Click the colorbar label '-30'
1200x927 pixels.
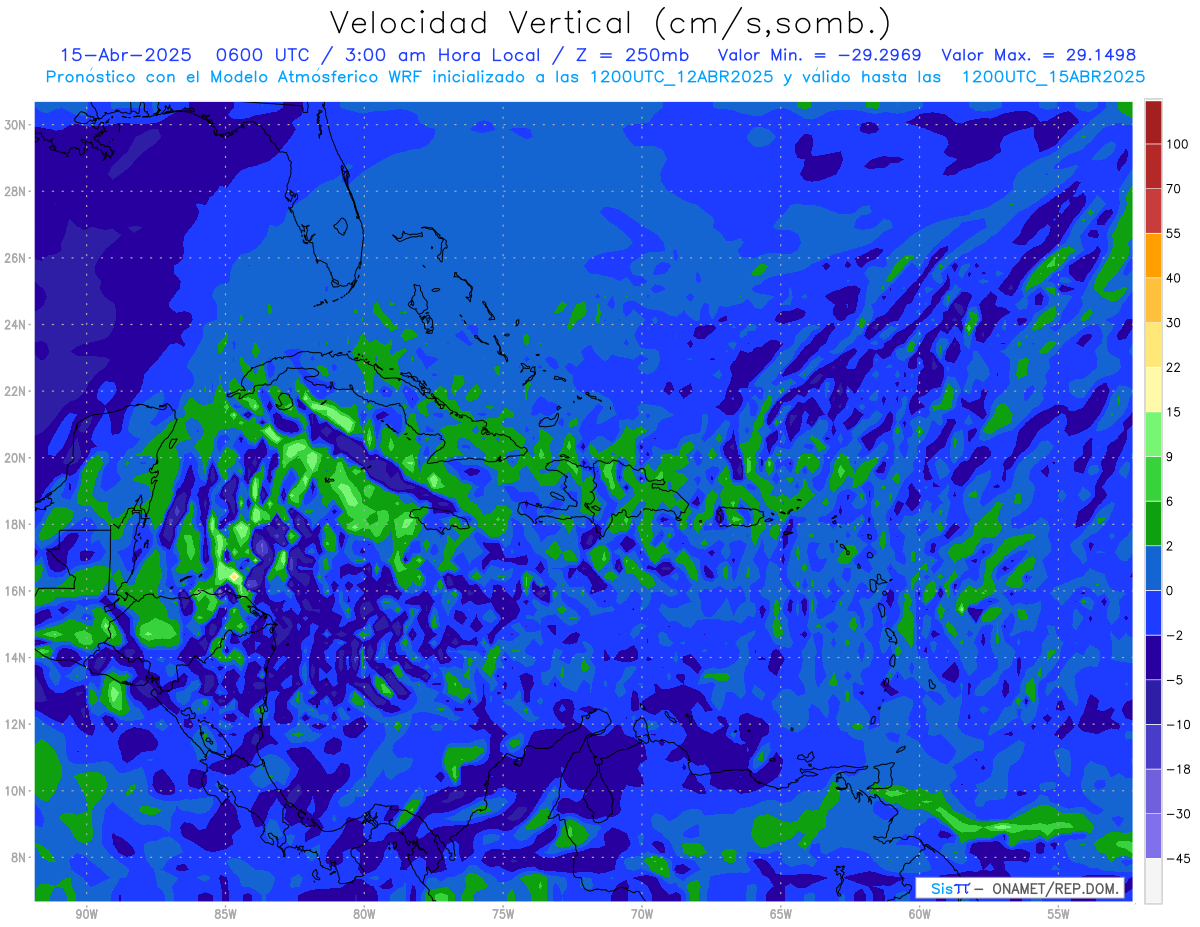click(1177, 814)
